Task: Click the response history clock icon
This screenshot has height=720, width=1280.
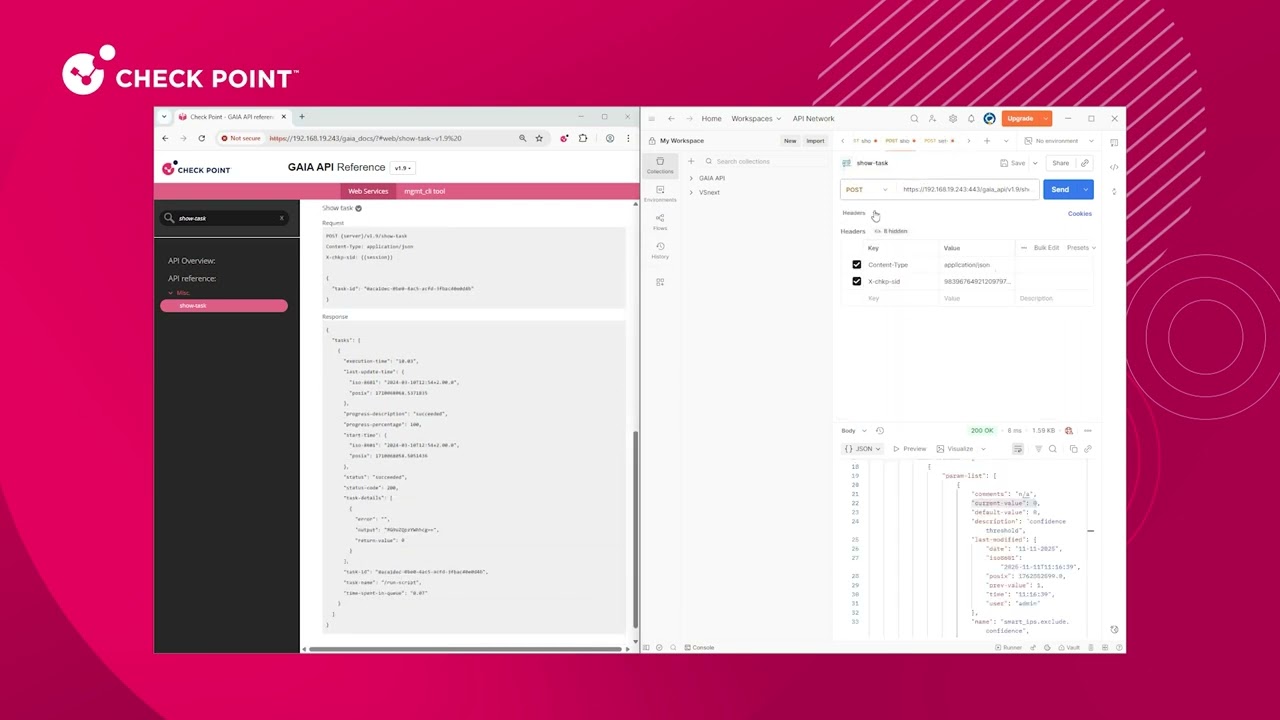Action: (x=880, y=431)
